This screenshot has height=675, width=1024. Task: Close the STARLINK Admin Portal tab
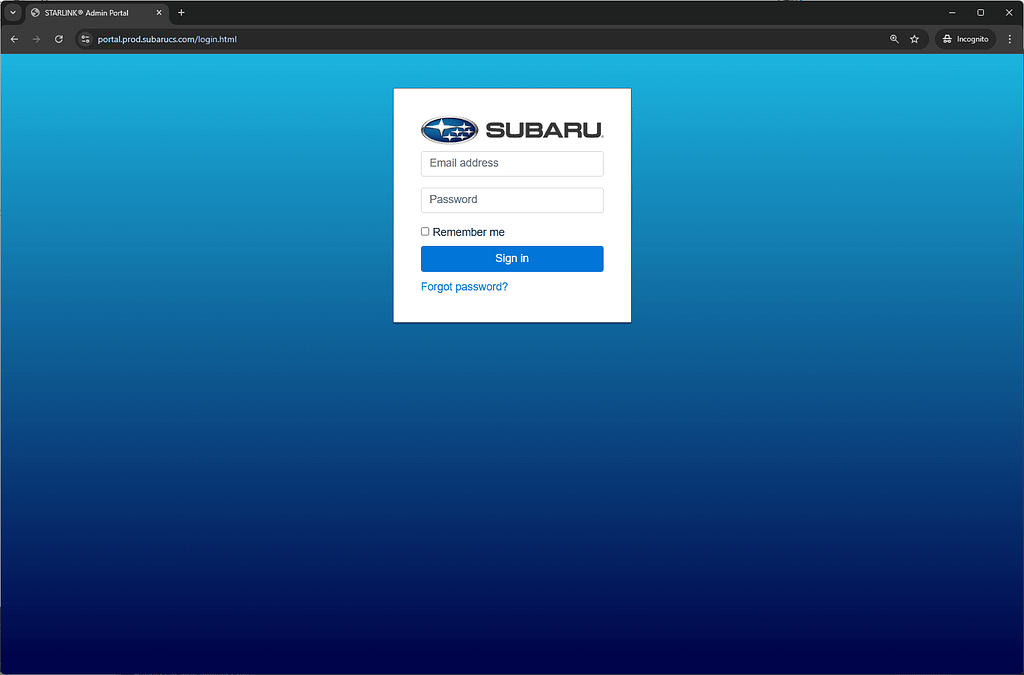(x=159, y=12)
